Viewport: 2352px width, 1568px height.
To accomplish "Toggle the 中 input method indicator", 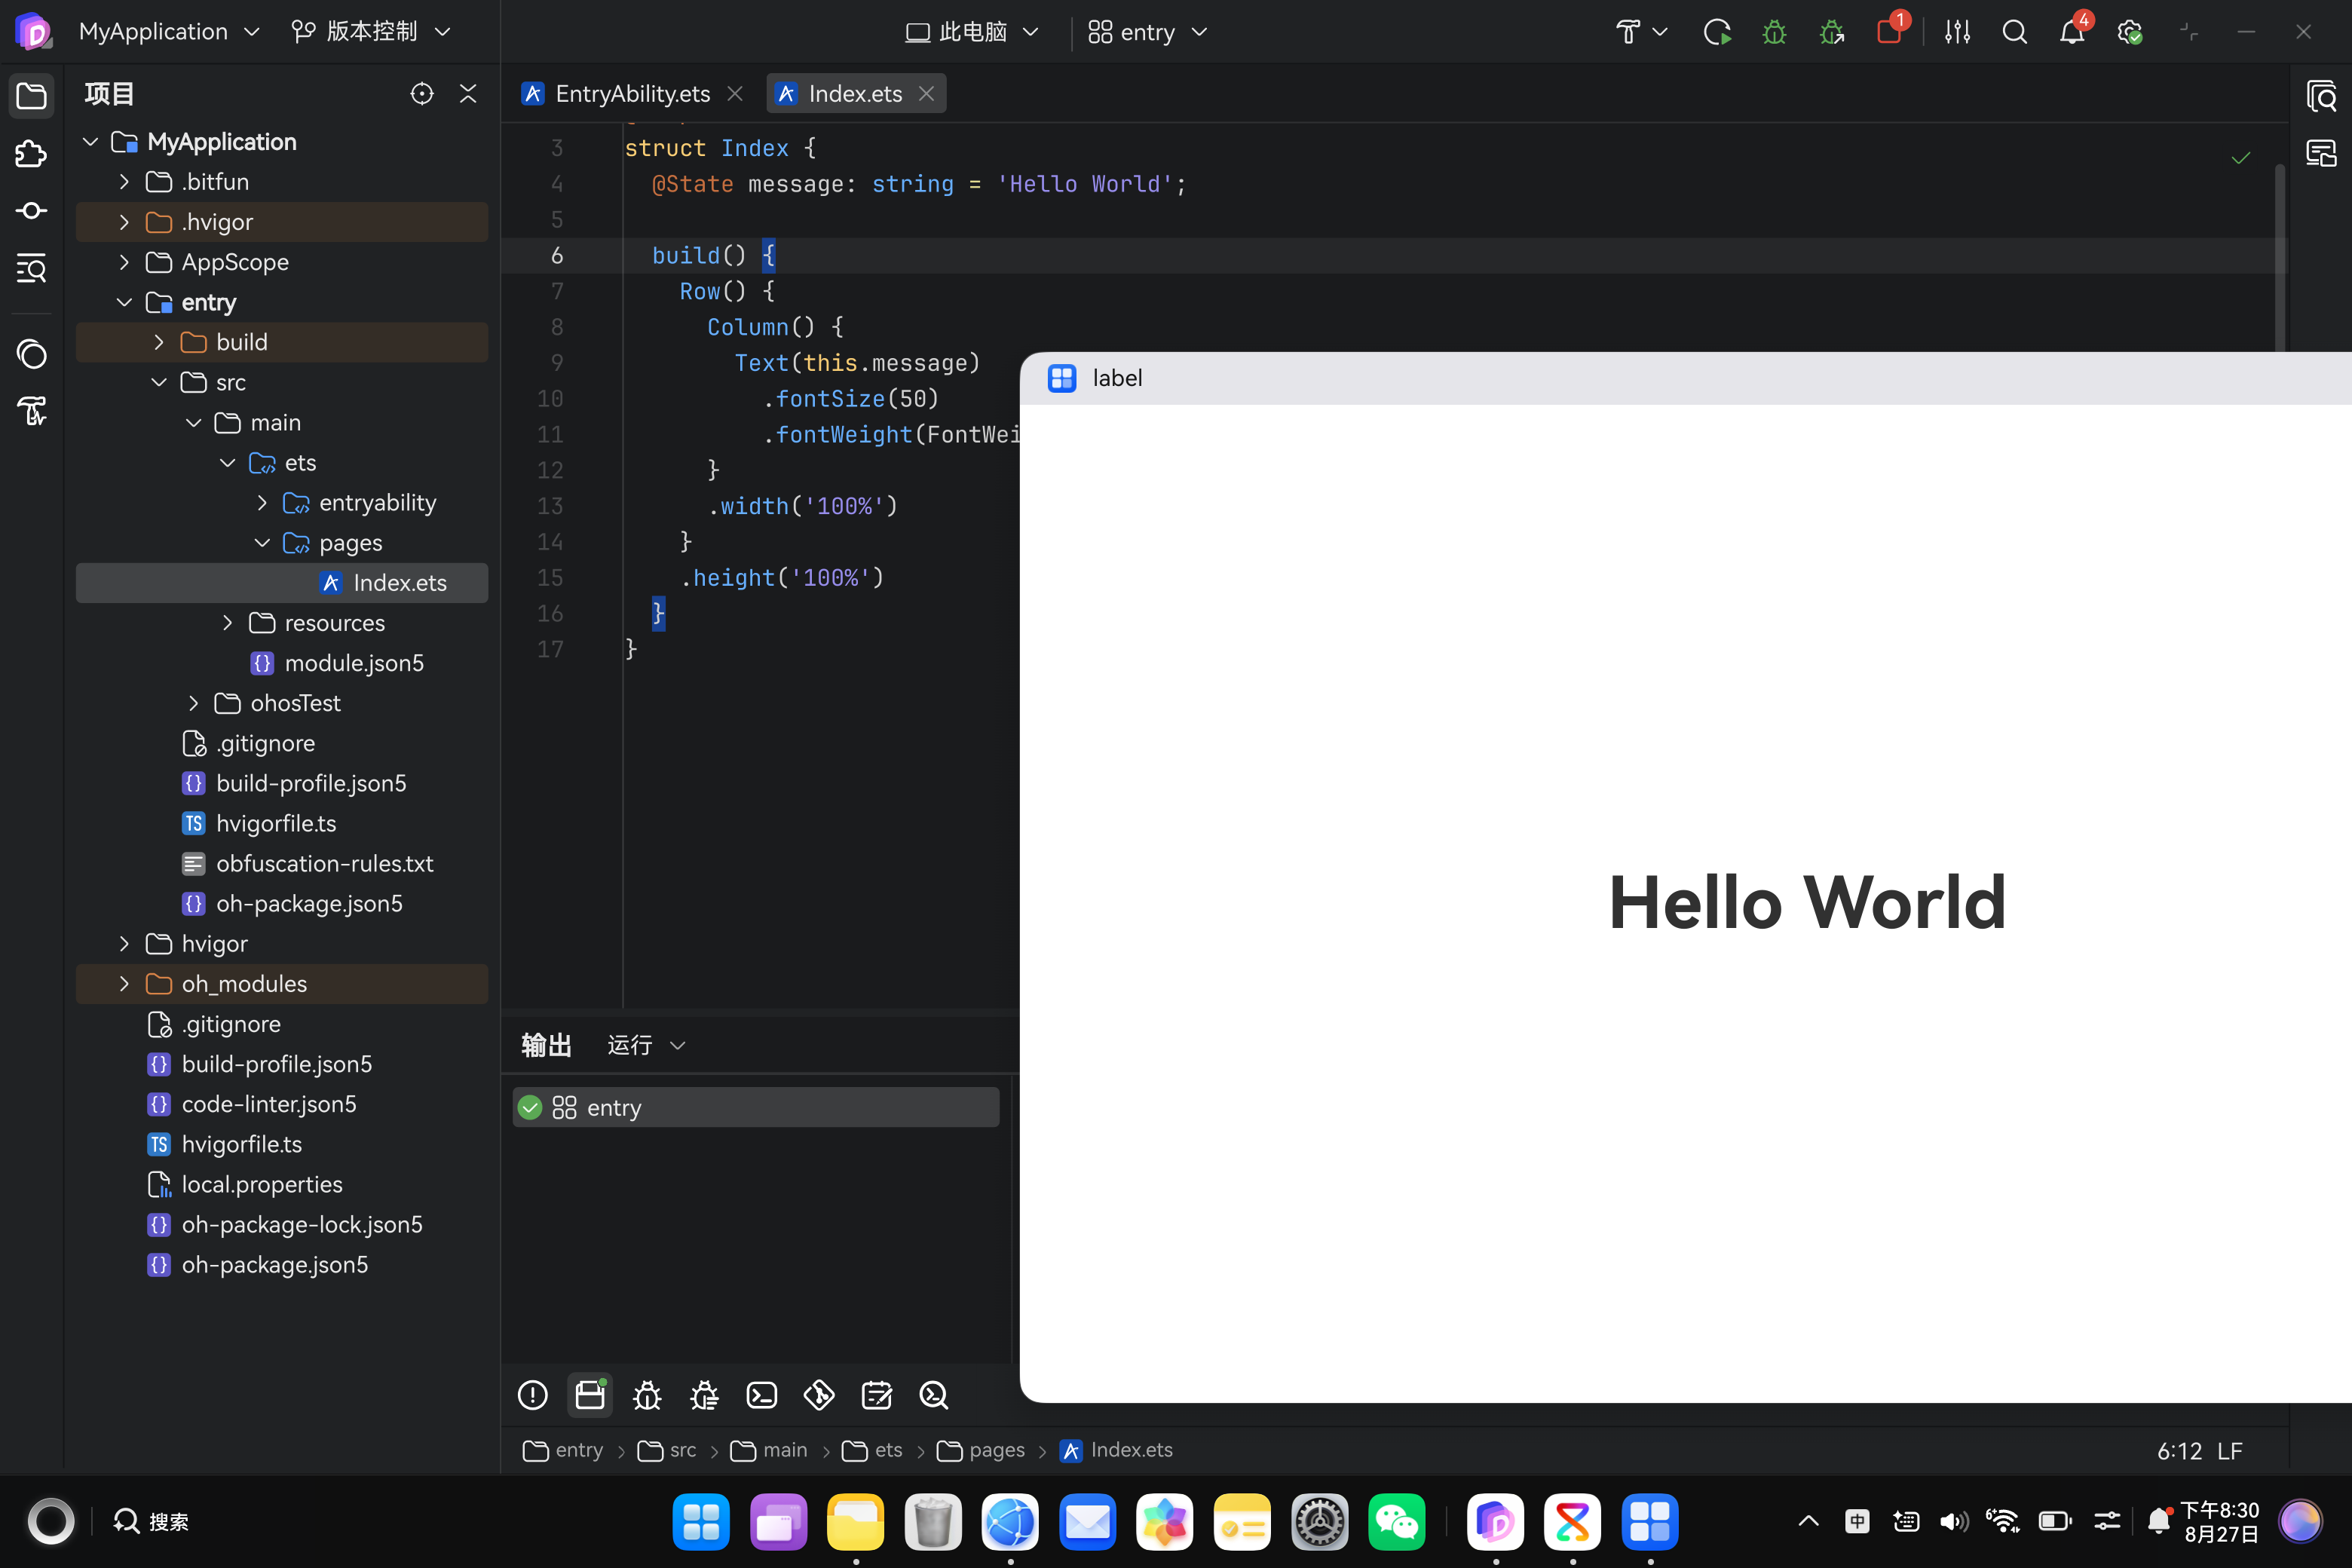I will [x=1857, y=1522].
